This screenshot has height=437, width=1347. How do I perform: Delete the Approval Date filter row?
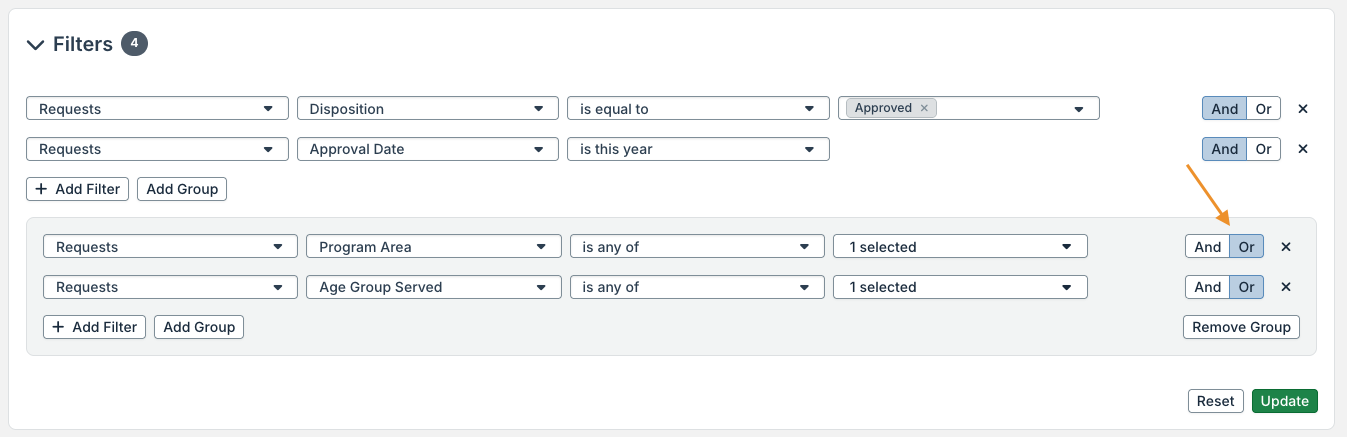click(1303, 149)
